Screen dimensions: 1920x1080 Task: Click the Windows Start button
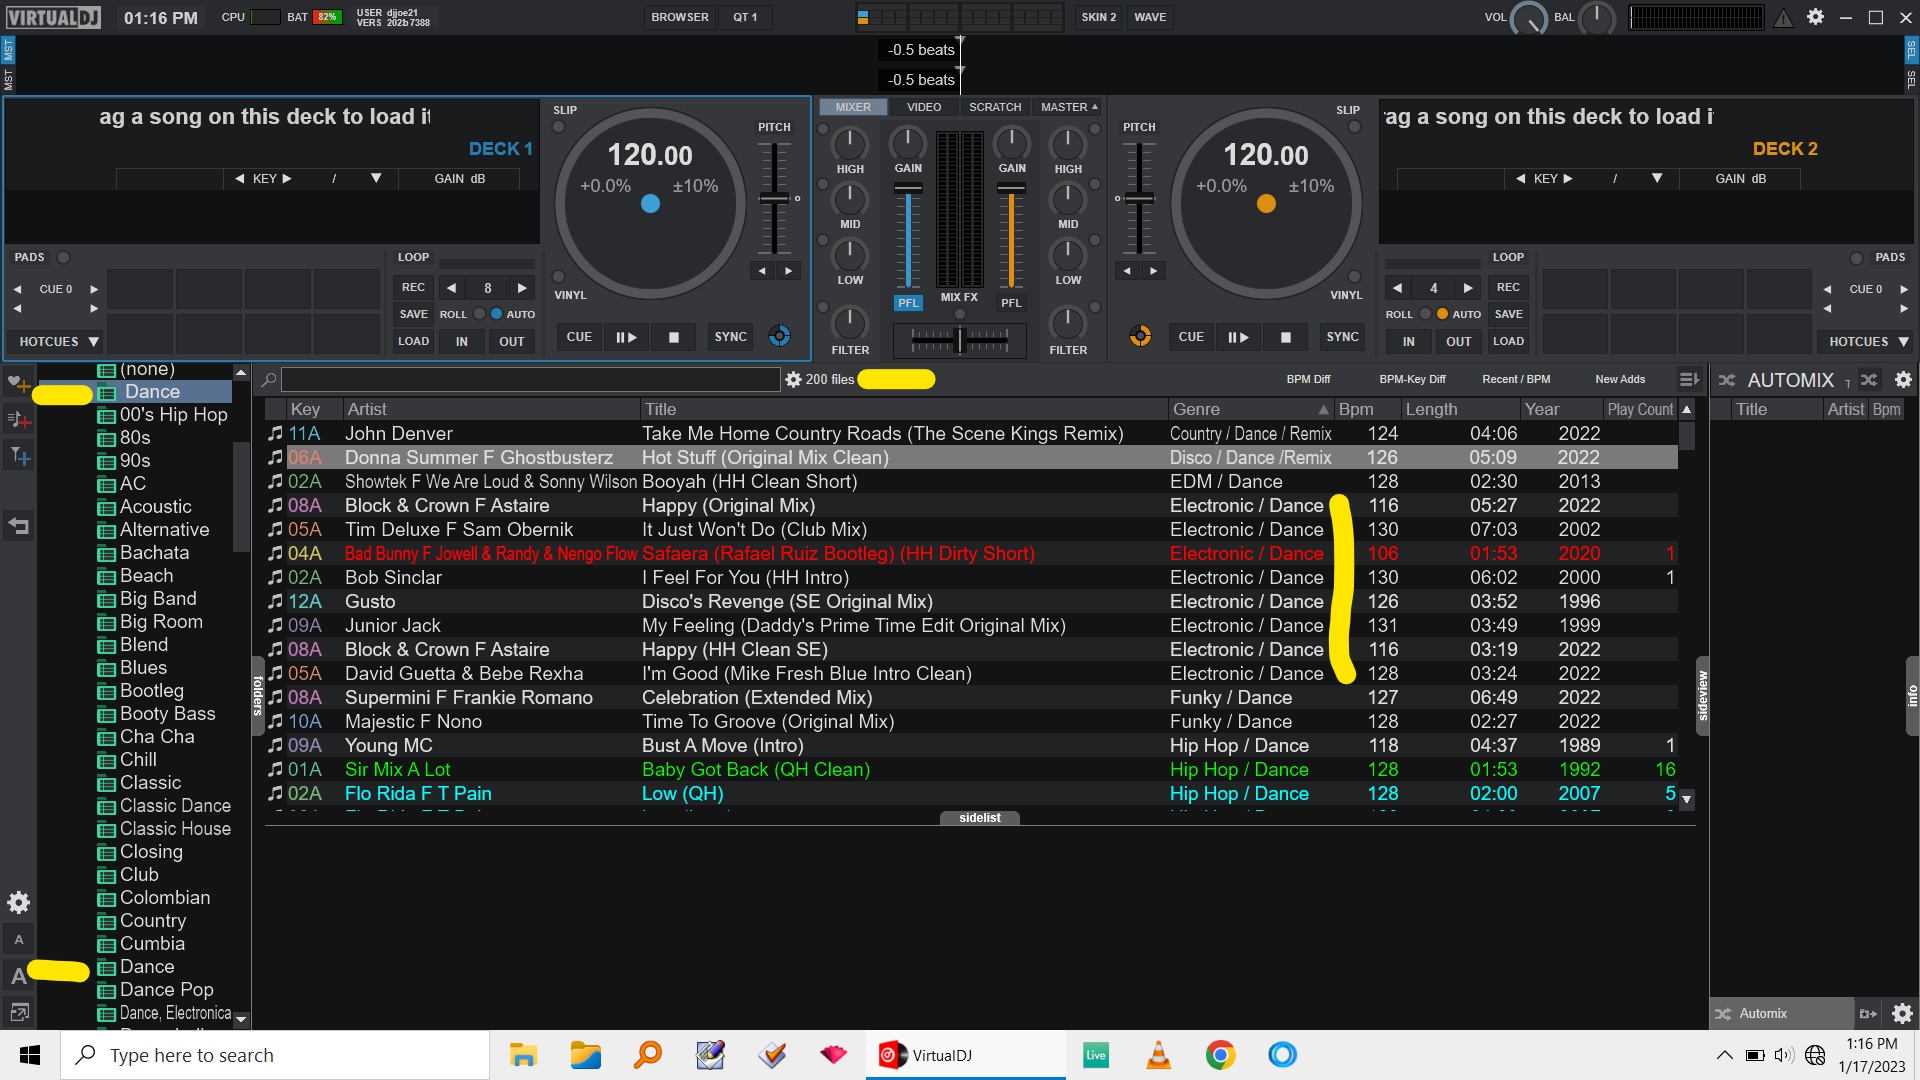pyautogui.click(x=29, y=1055)
